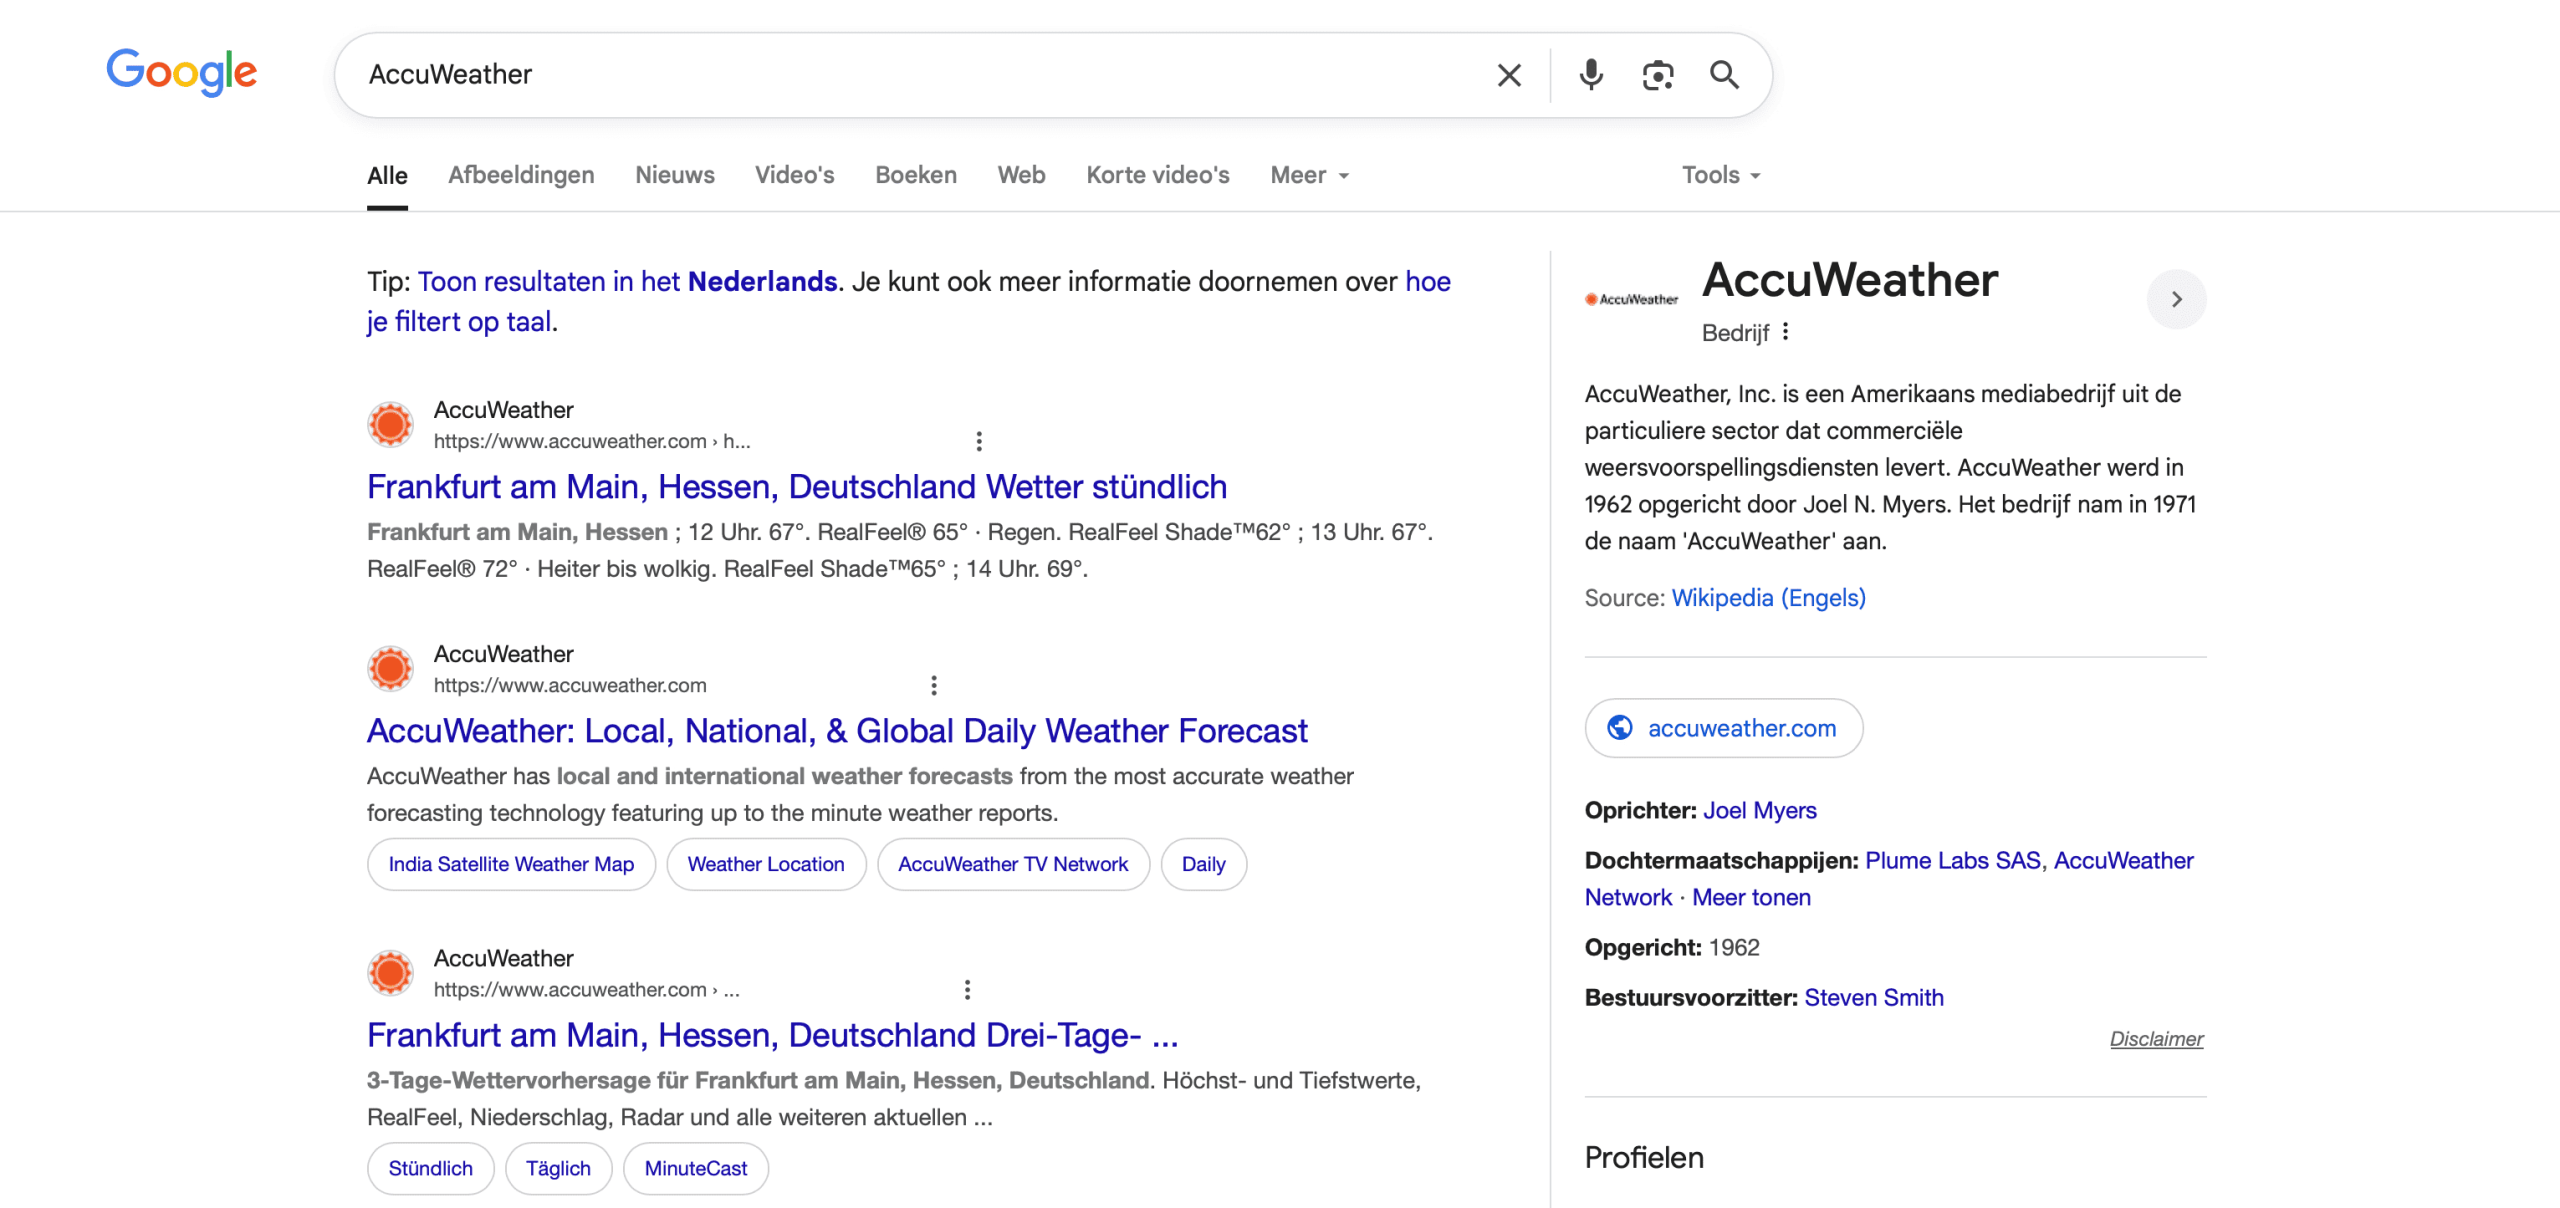Open search by image camera icon
Viewport: 2560px width, 1208px height.
(x=1658, y=75)
